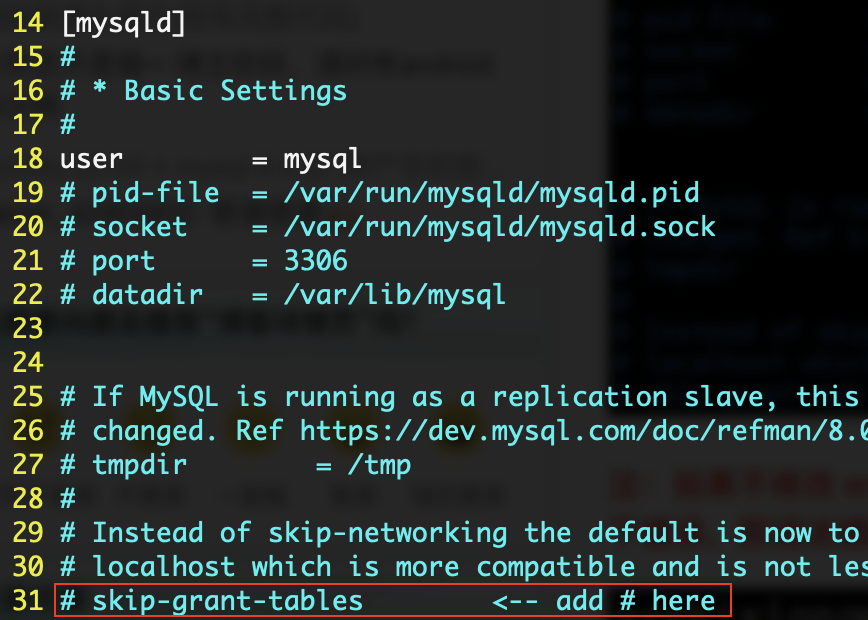Click the hash at start of line 31

(x=68, y=601)
